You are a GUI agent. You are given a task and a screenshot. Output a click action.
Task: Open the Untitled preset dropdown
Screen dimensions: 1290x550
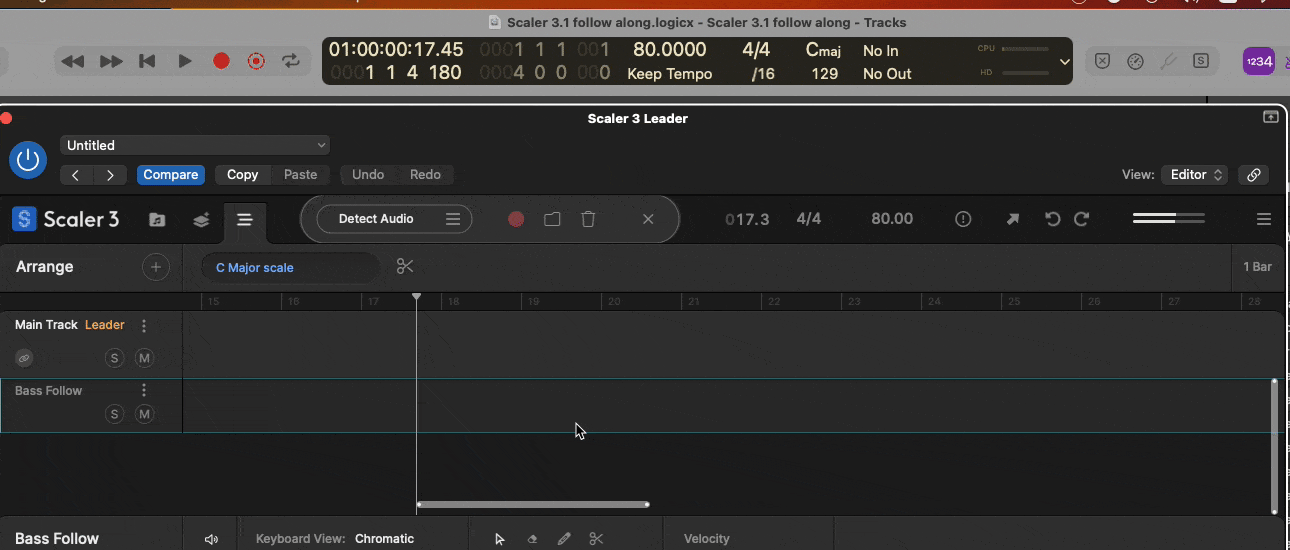(x=195, y=145)
